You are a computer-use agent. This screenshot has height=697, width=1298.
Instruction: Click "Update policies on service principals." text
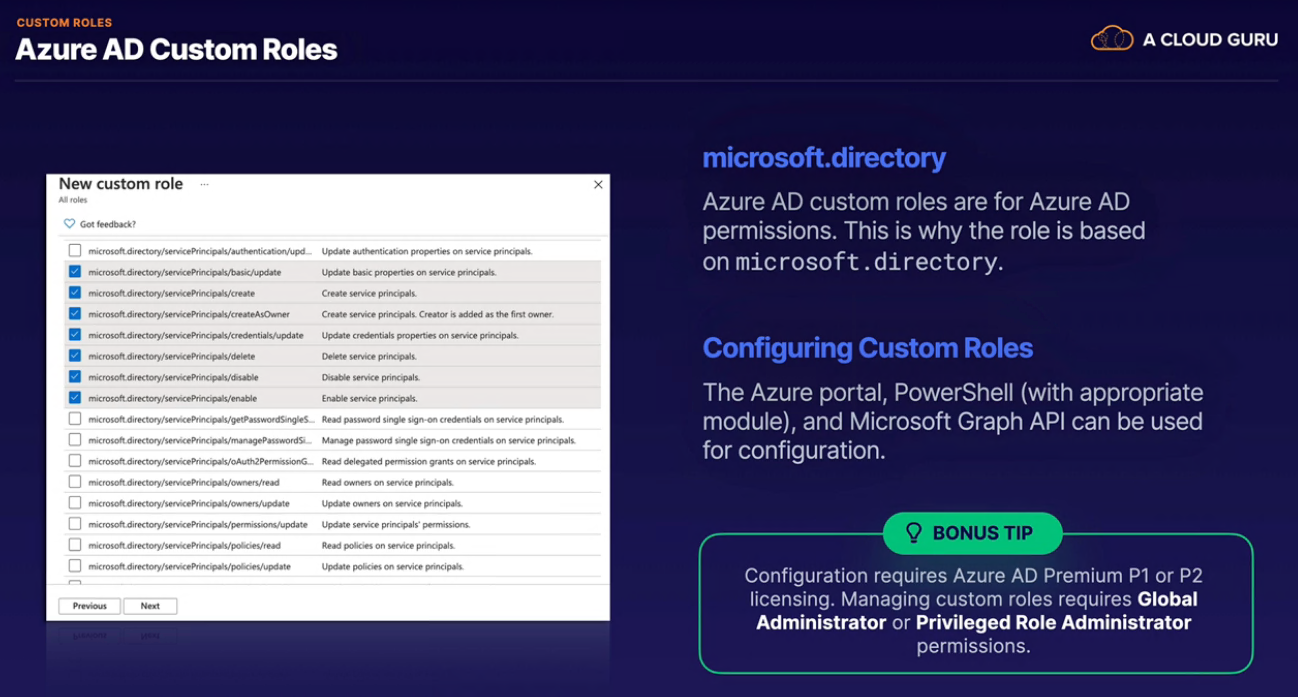[393, 566]
